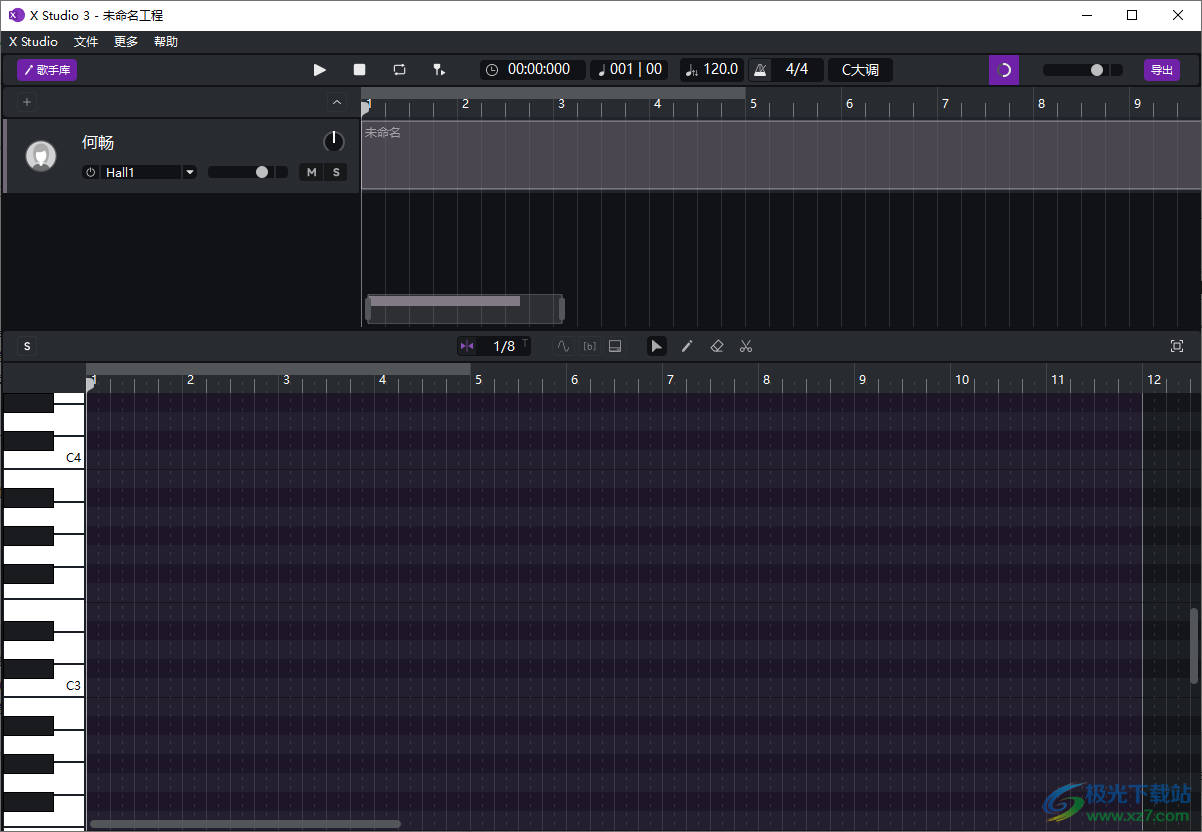Select the pencil note-drawing tool

pos(687,345)
